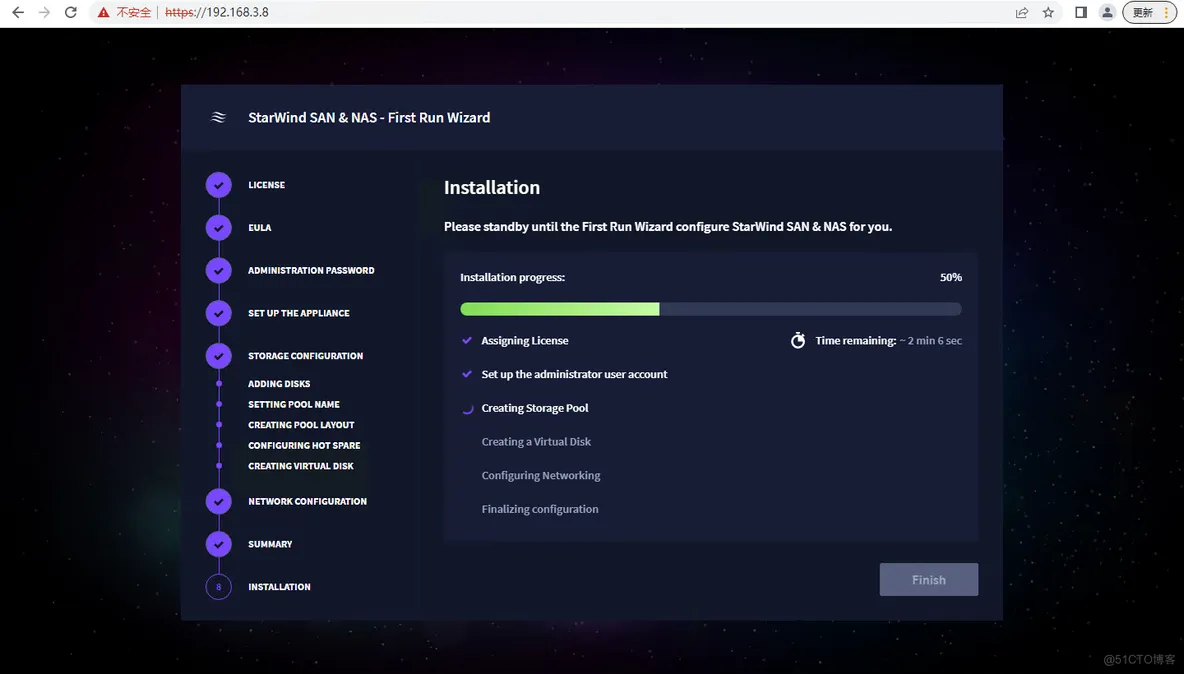Select the NETWORK CONFIGURATION step label

pyautogui.click(x=307, y=501)
